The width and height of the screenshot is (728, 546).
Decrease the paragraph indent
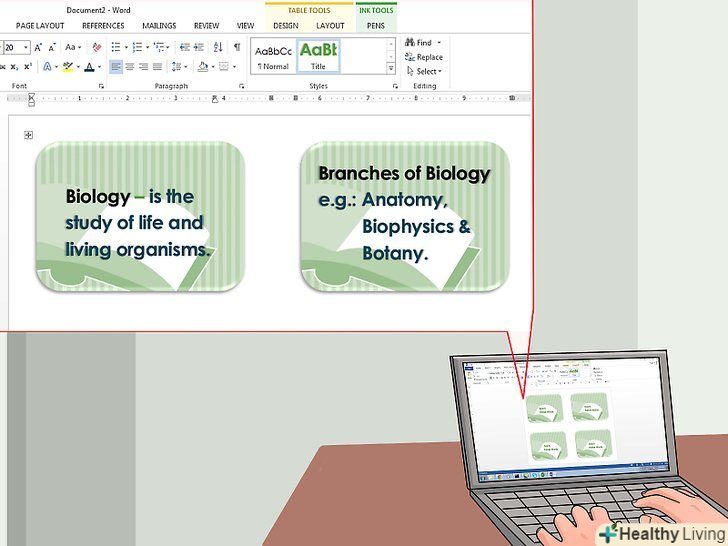(185, 47)
